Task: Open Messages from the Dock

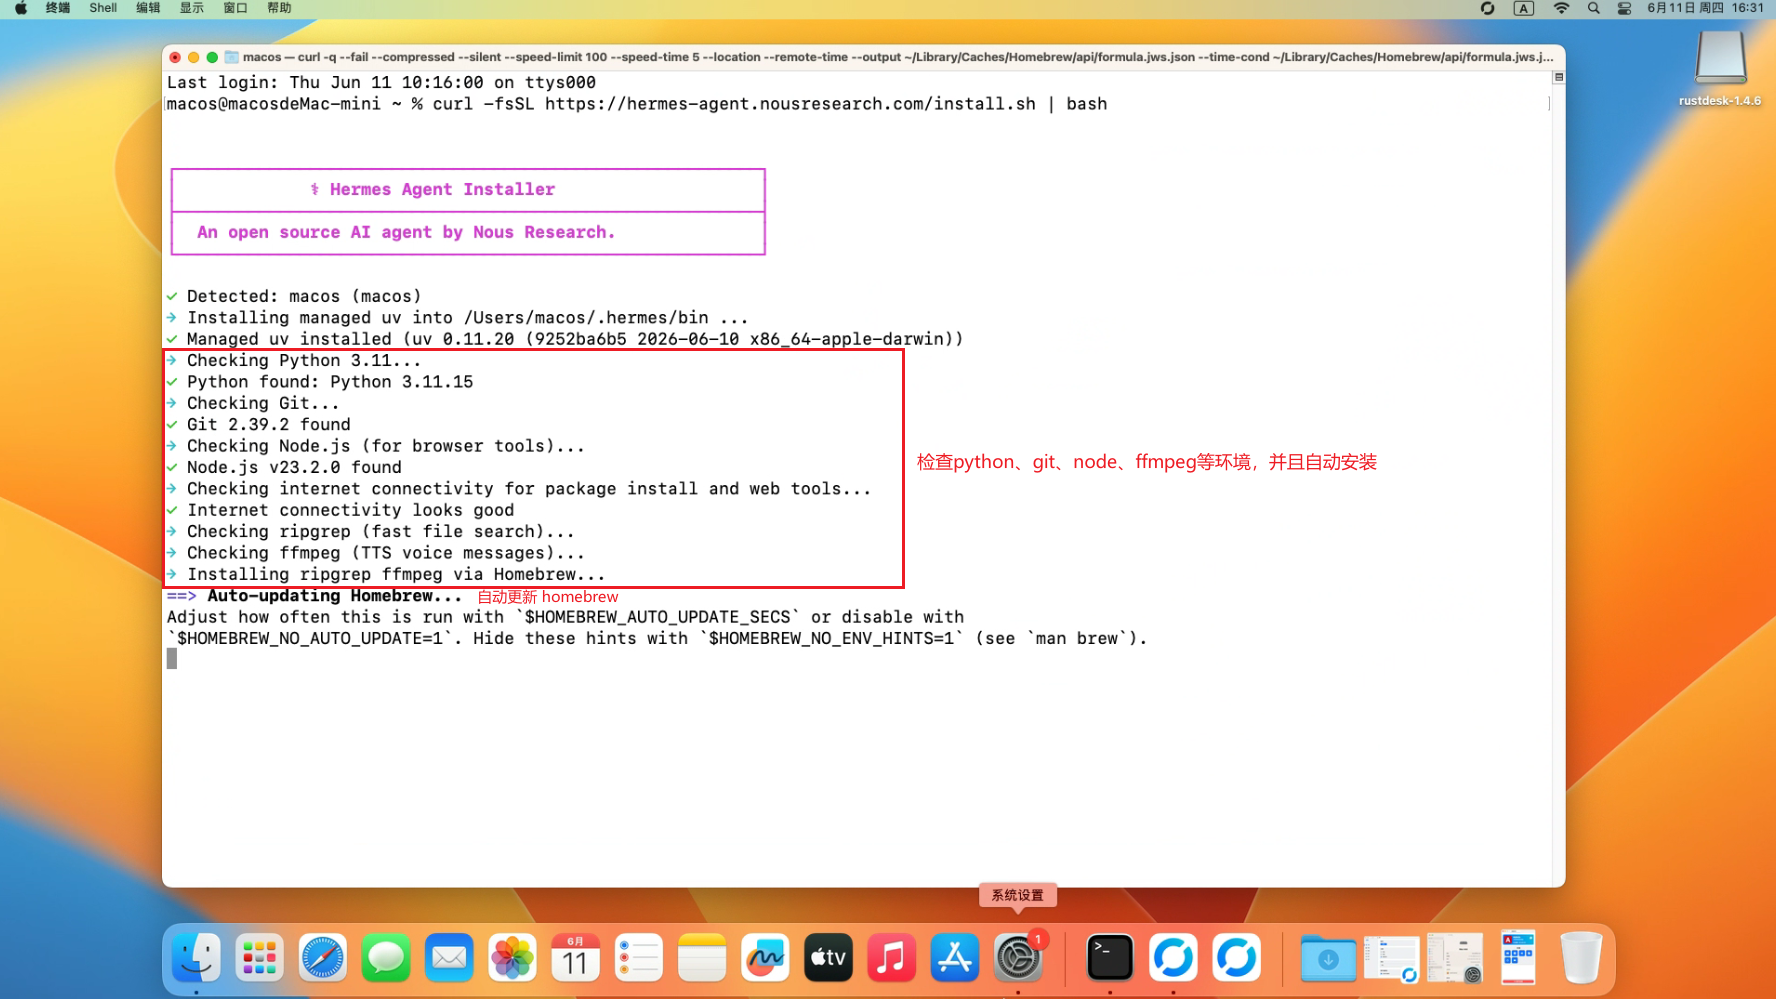Action: click(x=386, y=958)
